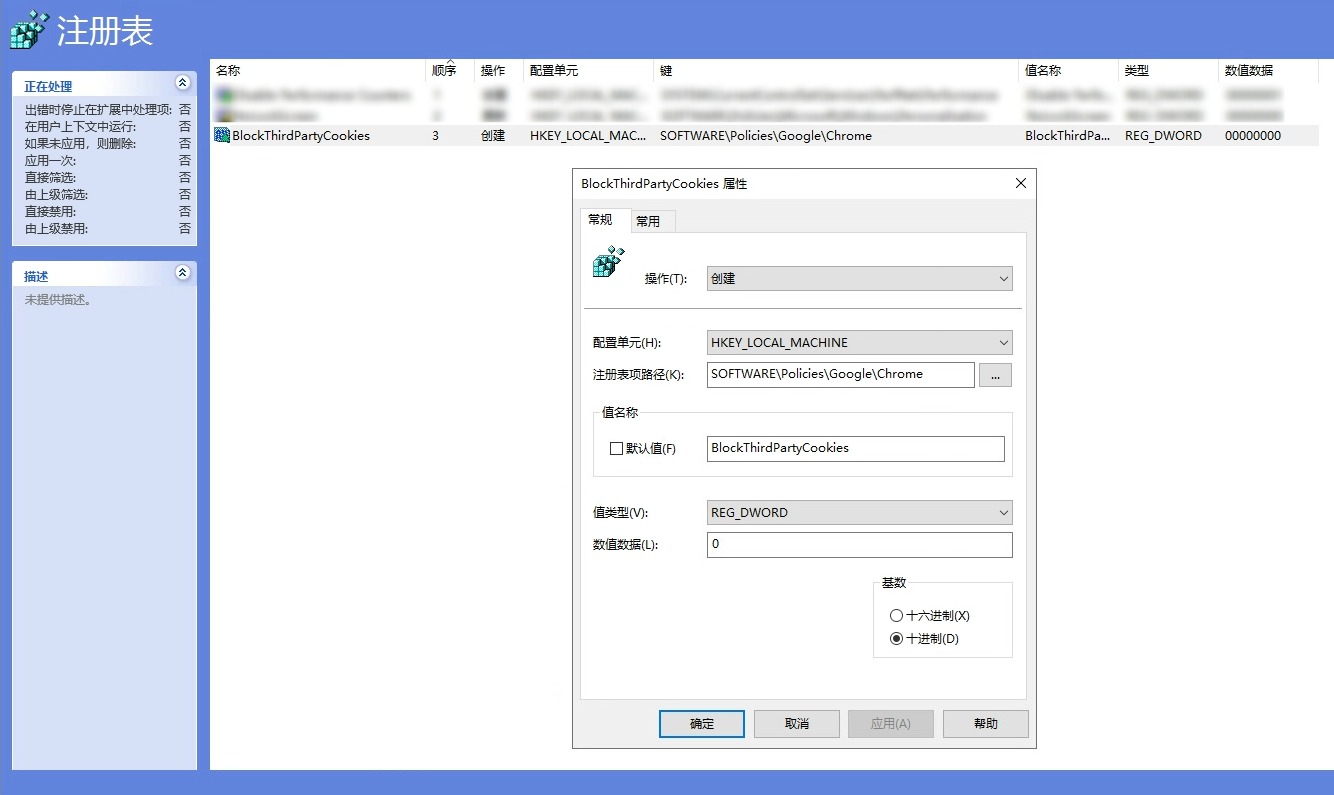Enable the 默认值 checkbox
Image resolution: width=1334 pixels, height=795 pixels.
(616, 449)
